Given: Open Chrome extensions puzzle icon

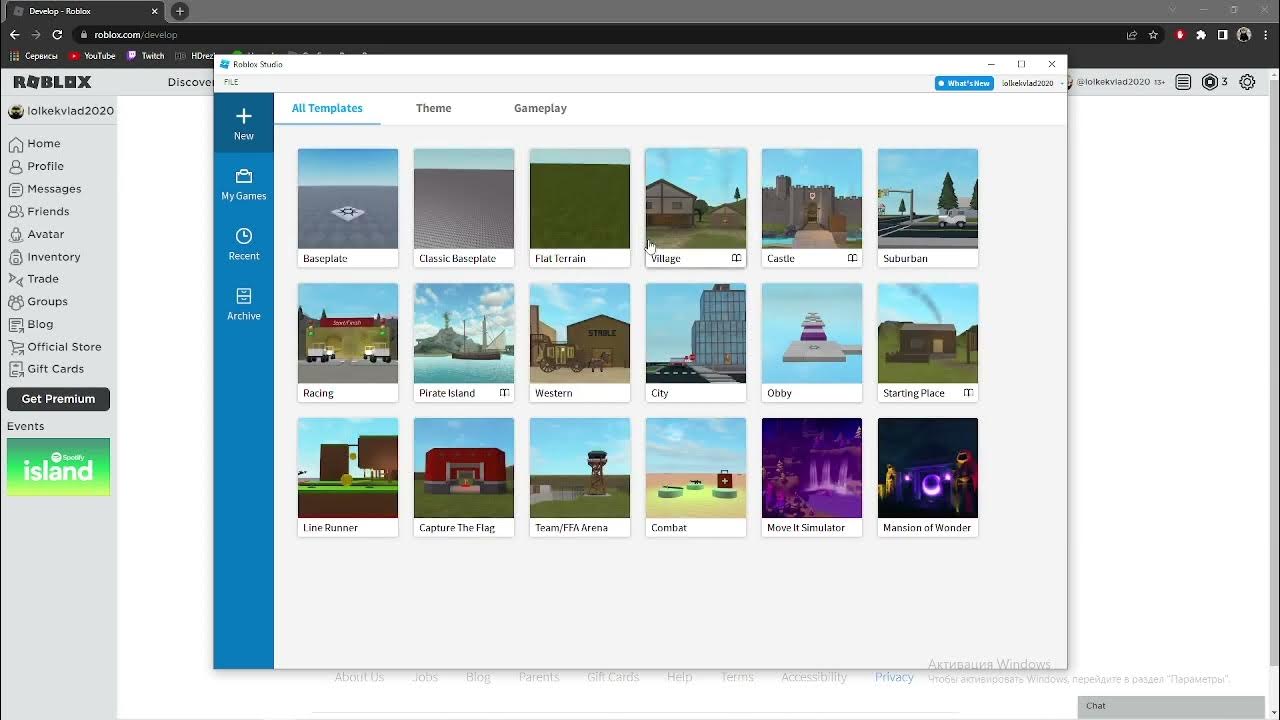Looking at the screenshot, I should tap(1201, 34).
